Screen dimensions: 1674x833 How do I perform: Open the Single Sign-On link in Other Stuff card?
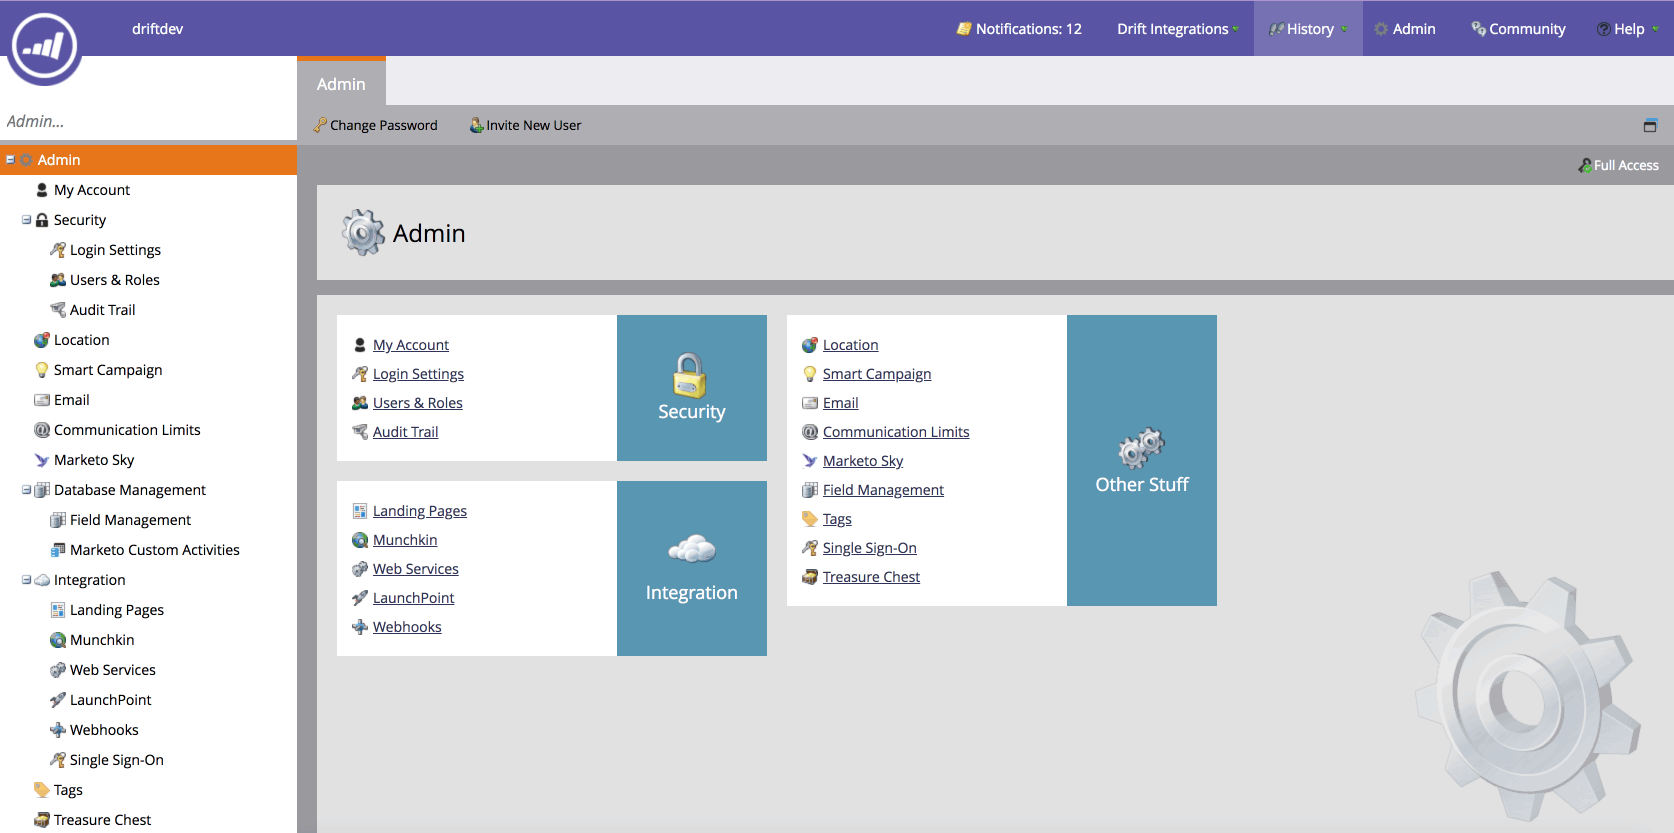(870, 548)
